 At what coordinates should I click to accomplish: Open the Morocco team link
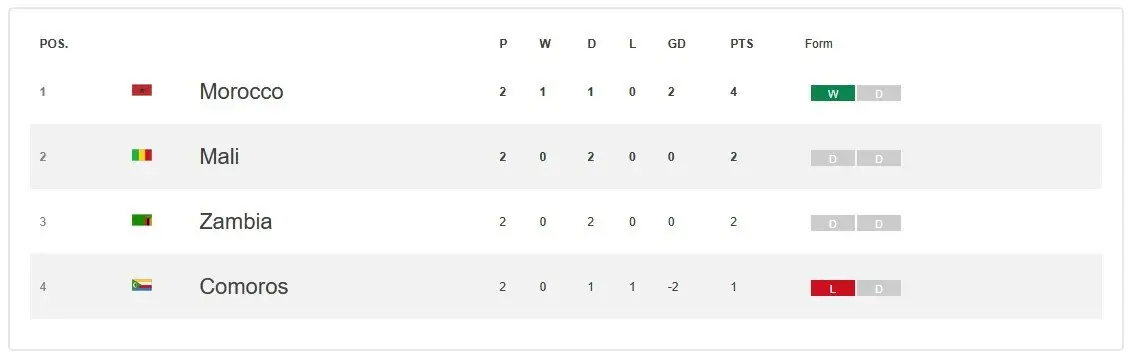pos(241,91)
